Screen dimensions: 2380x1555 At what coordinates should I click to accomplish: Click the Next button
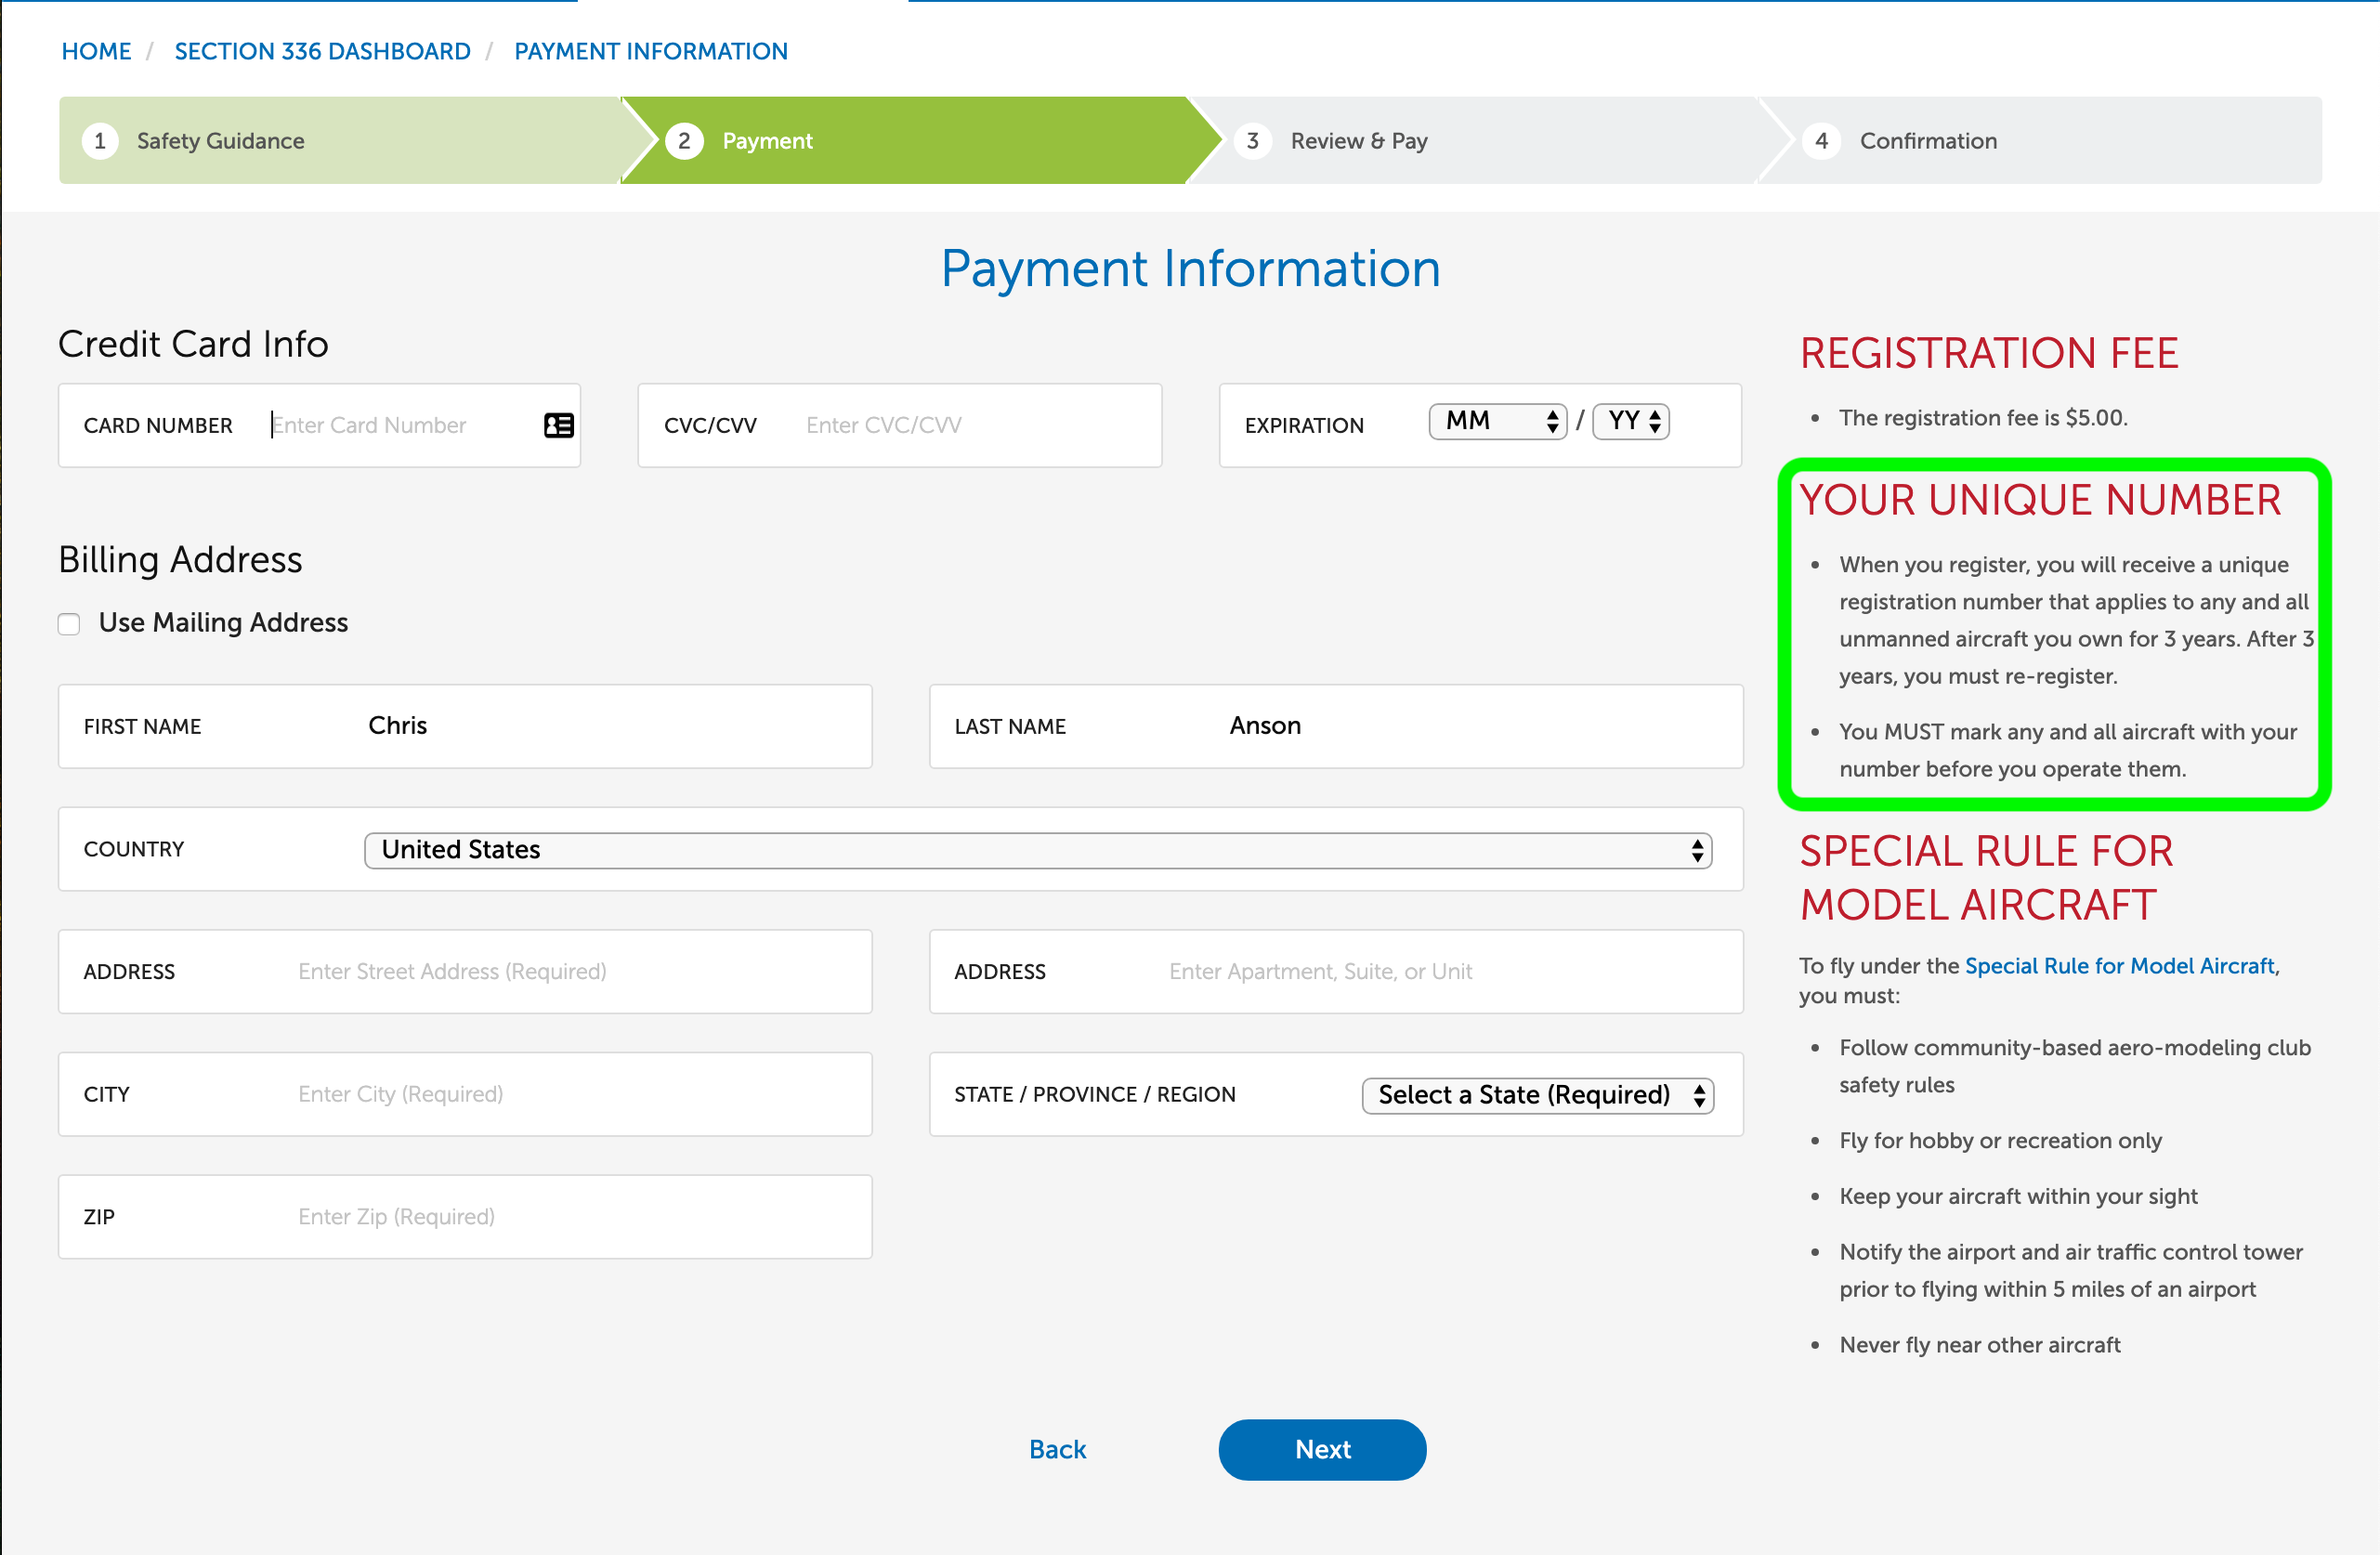coord(1321,1449)
